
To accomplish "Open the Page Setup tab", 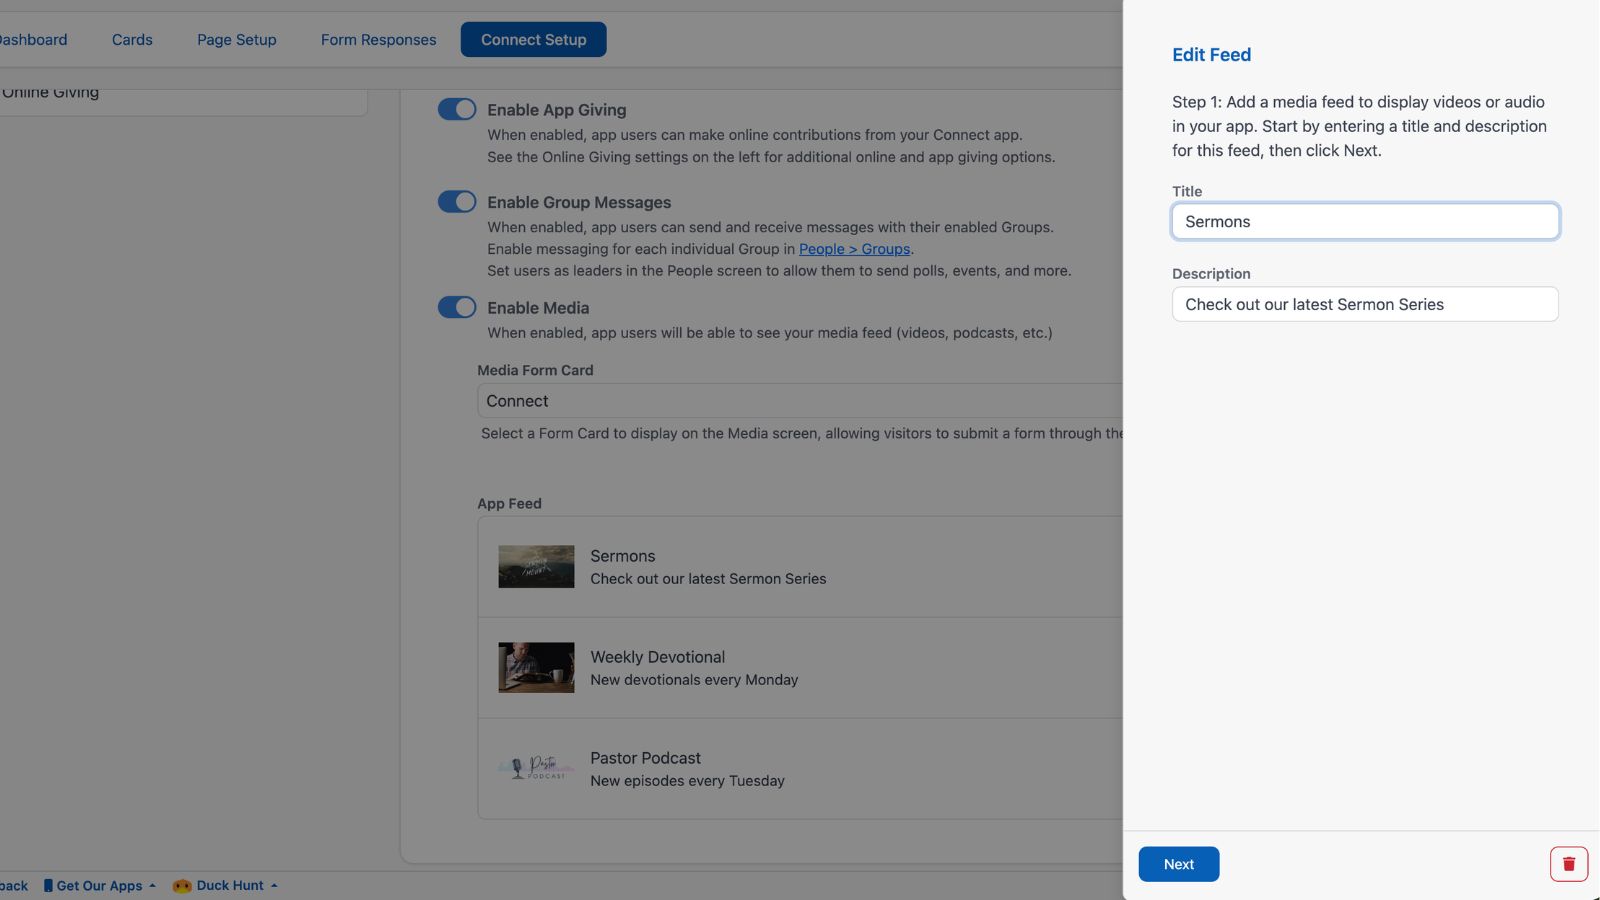I will 237,40.
